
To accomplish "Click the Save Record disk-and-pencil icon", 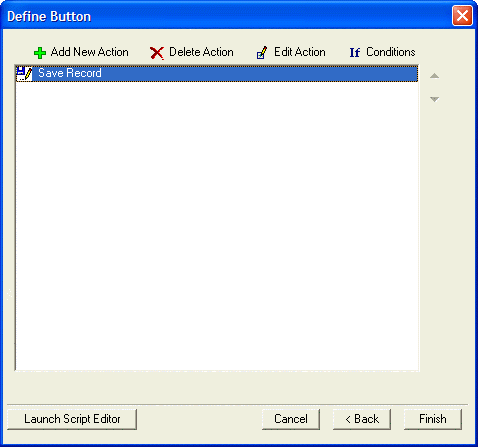I will click(x=24, y=73).
